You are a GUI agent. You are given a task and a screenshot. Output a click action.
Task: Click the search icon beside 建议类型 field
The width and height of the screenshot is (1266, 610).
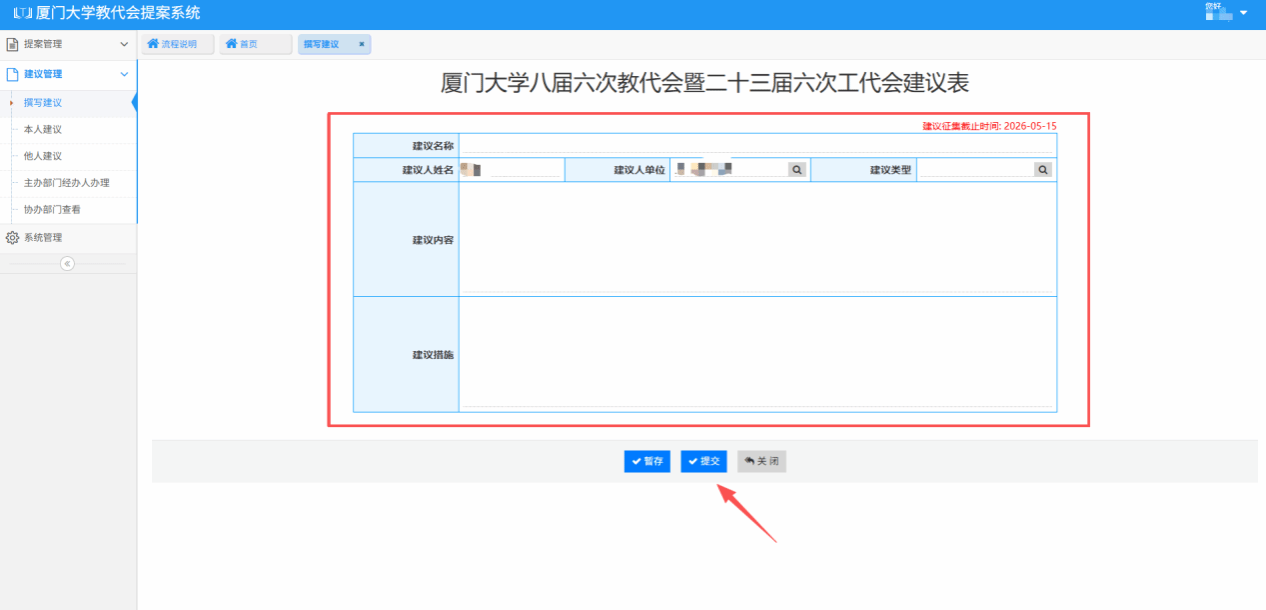coord(1043,170)
